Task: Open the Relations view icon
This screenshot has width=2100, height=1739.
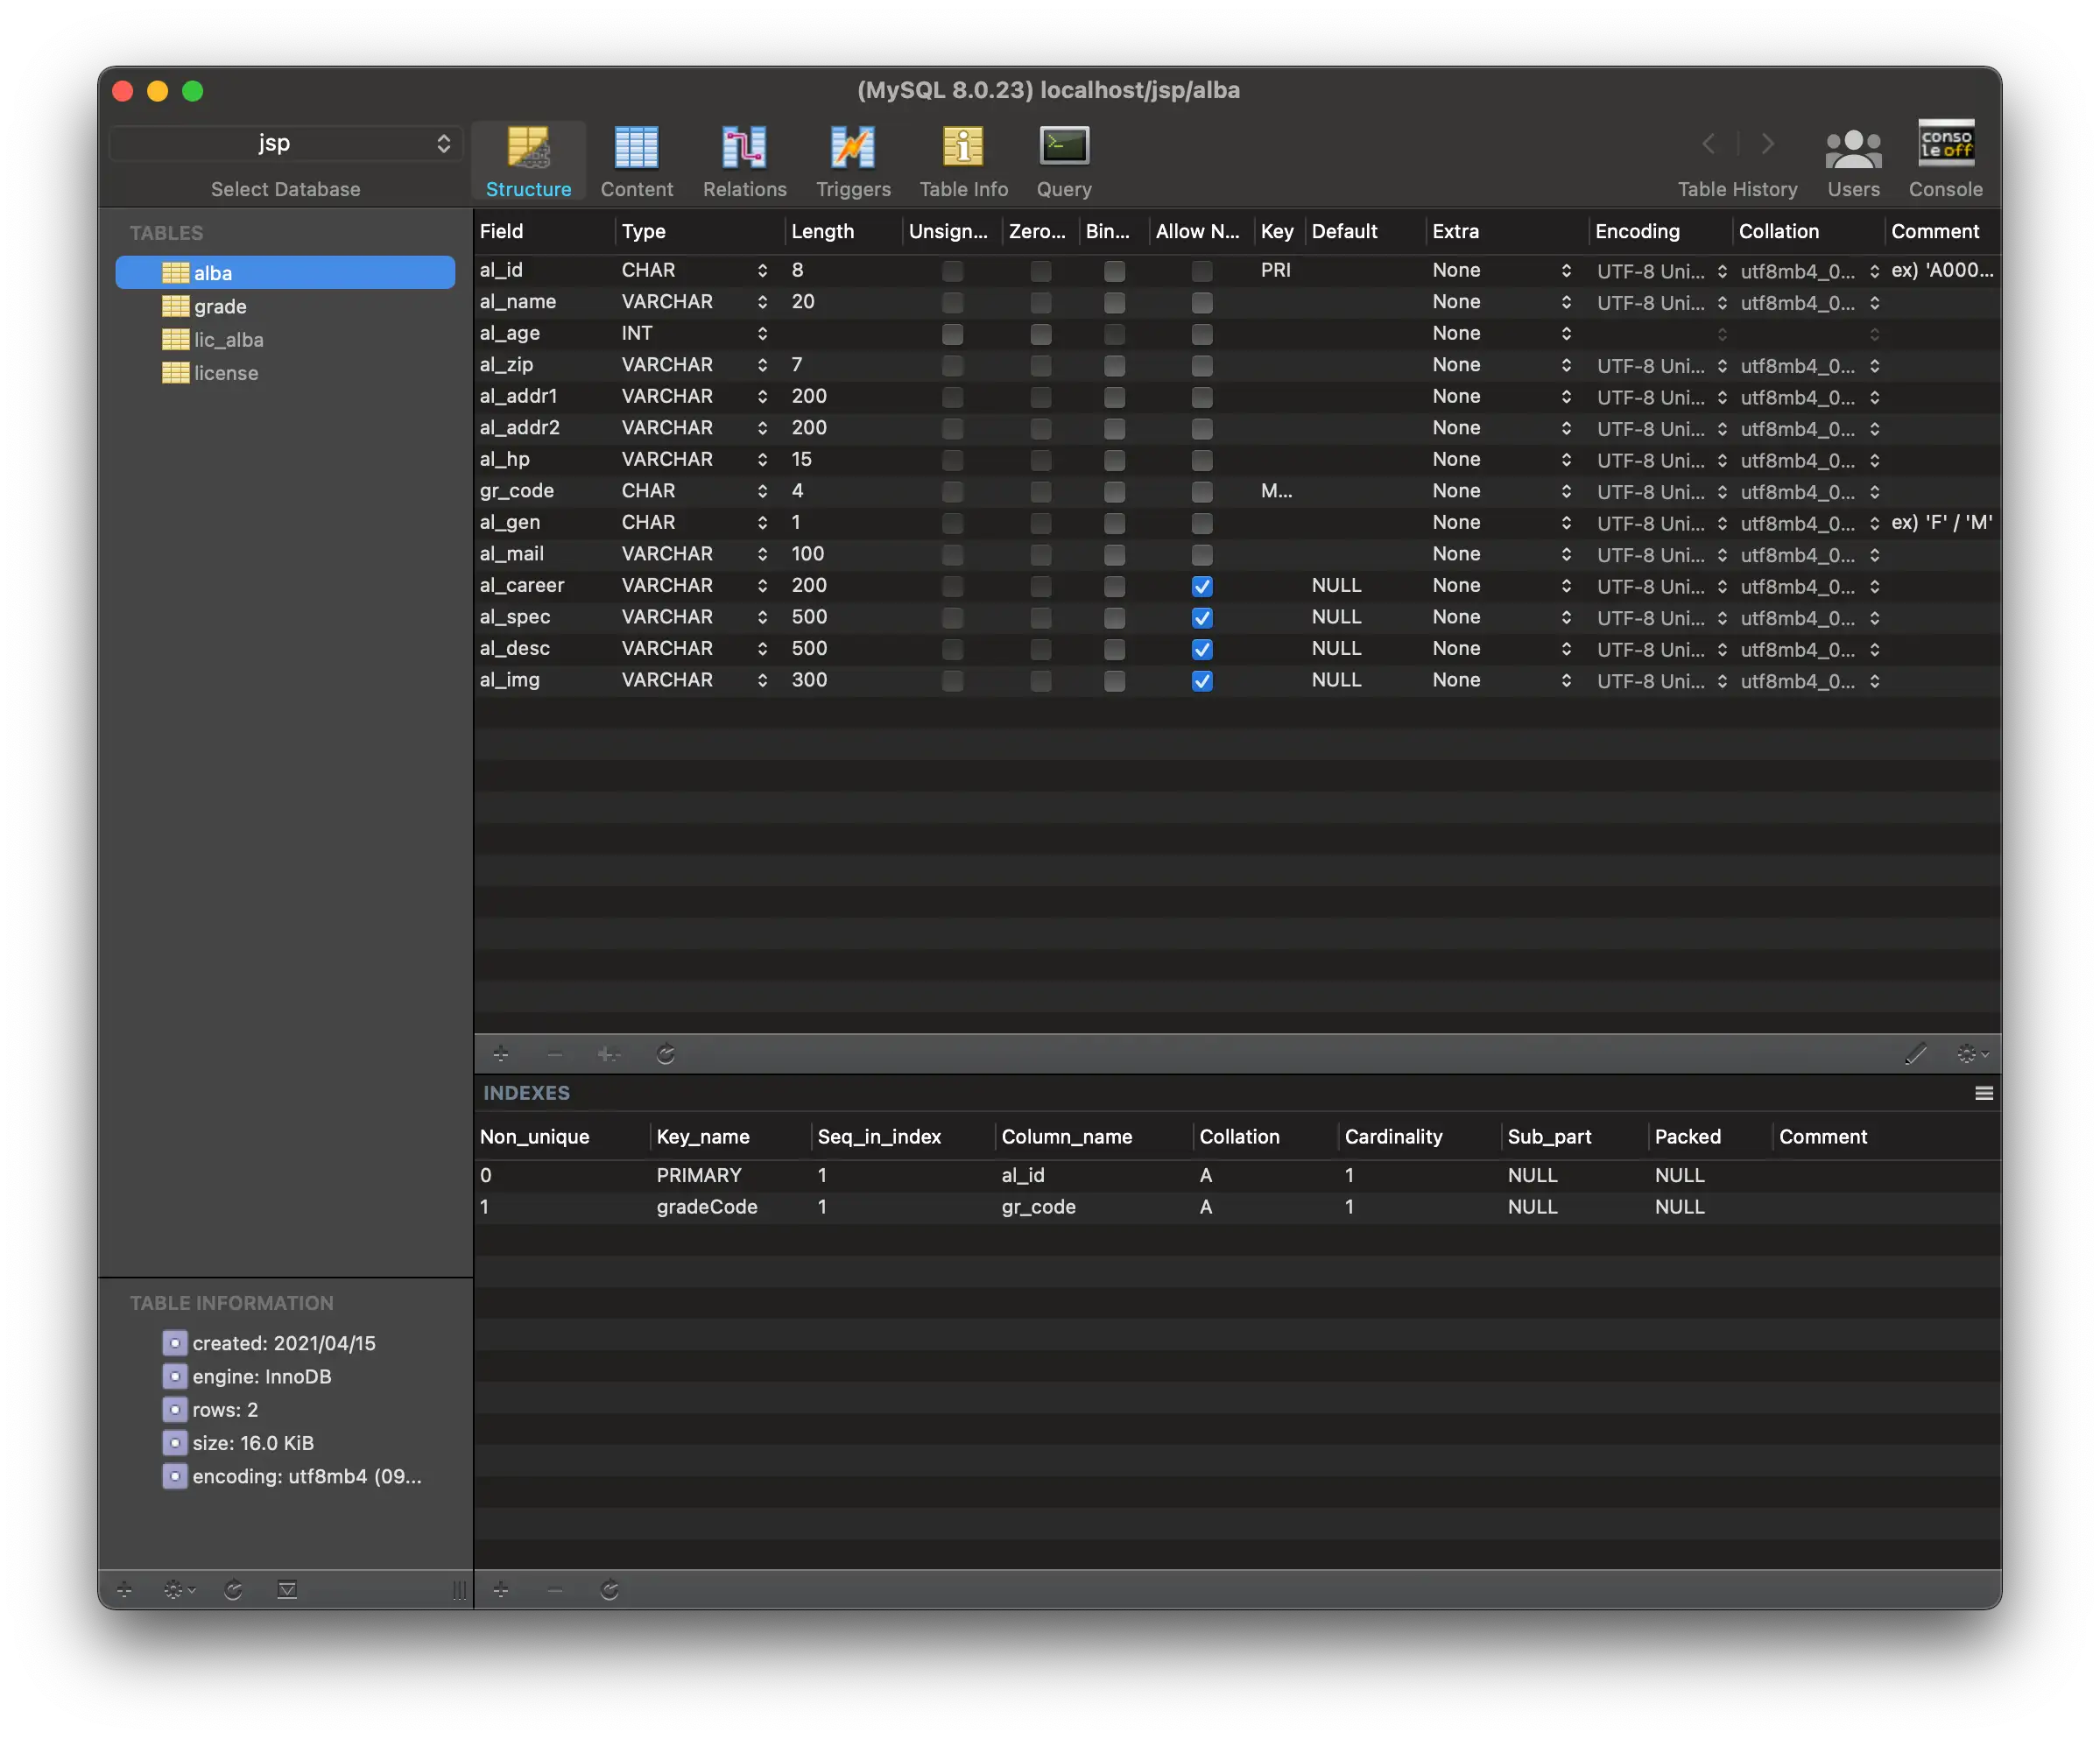Action: pos(744,148)
